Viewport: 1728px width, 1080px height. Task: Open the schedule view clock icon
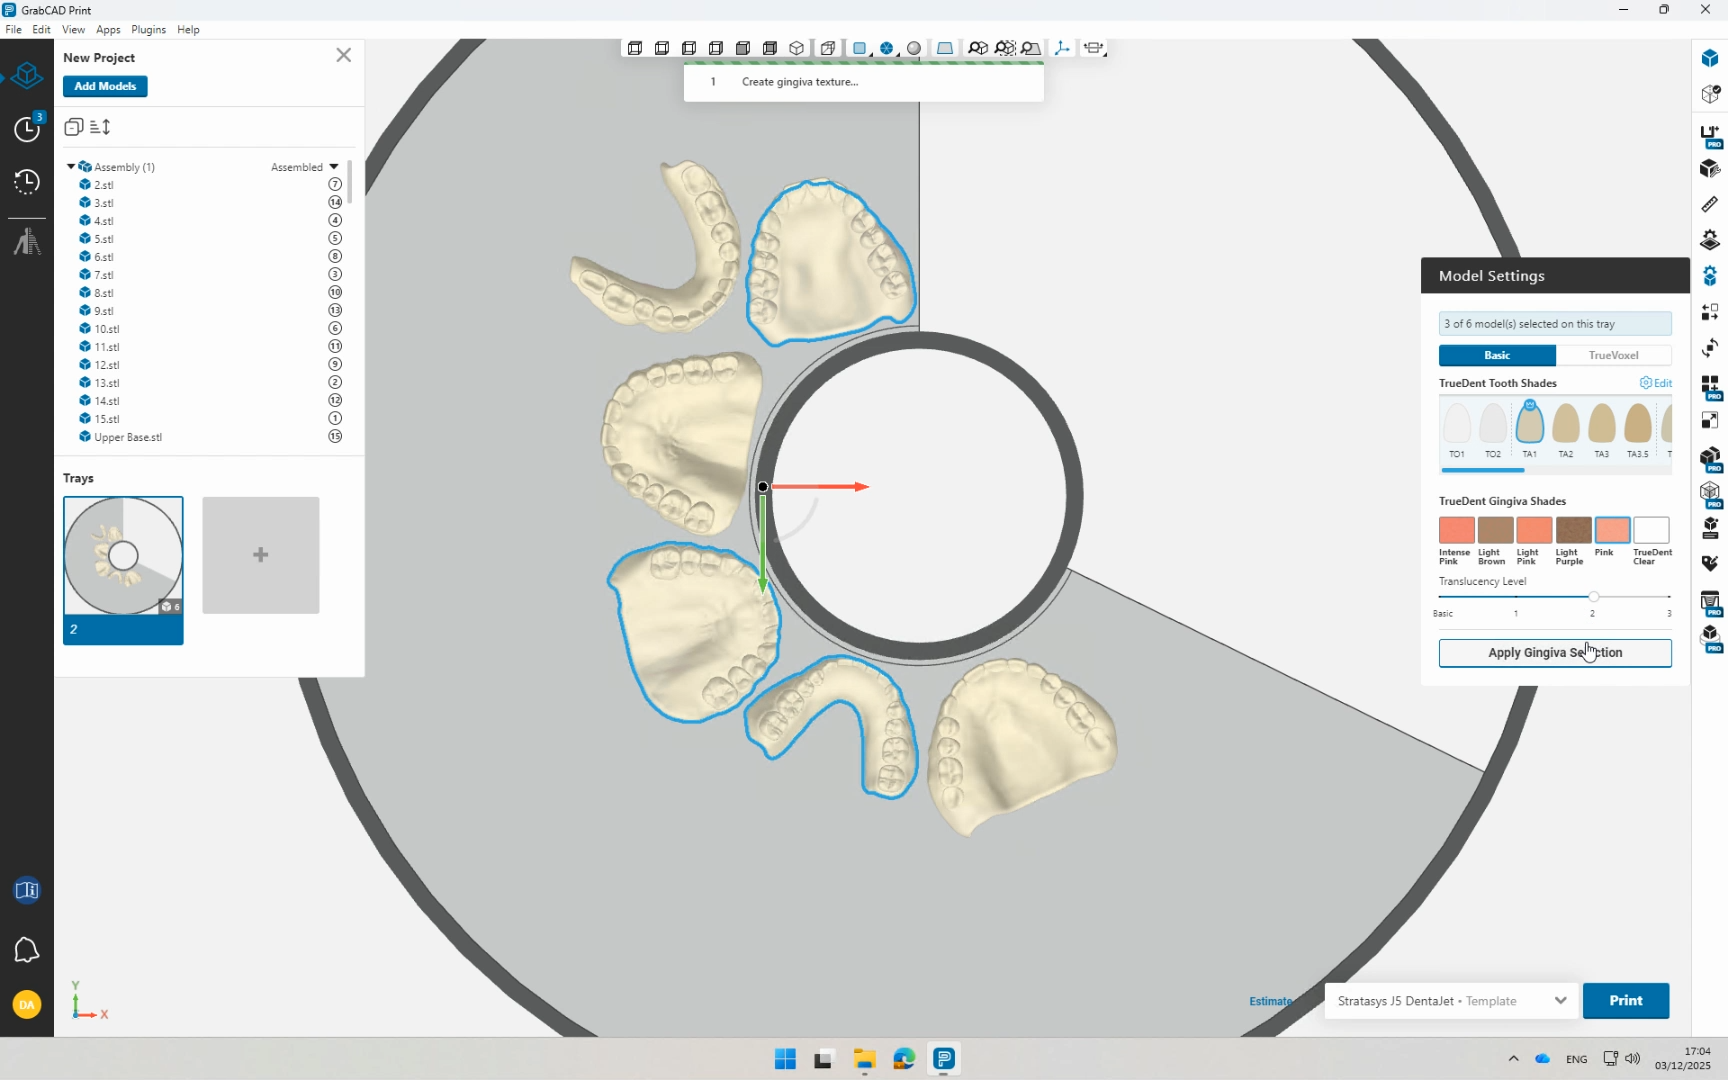coord(27,128)
